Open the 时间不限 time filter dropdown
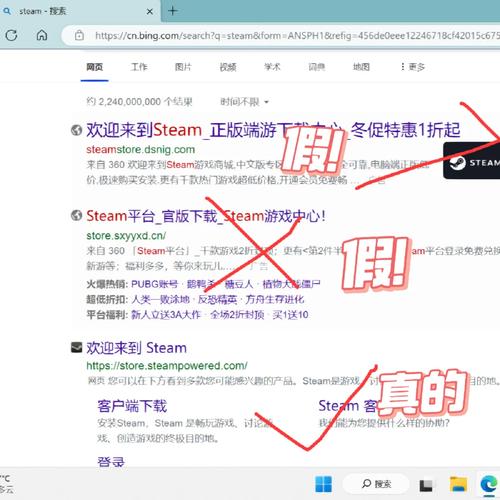Image resolution: width=500 pixels, height=500 pixels. [x=244, y=102]
